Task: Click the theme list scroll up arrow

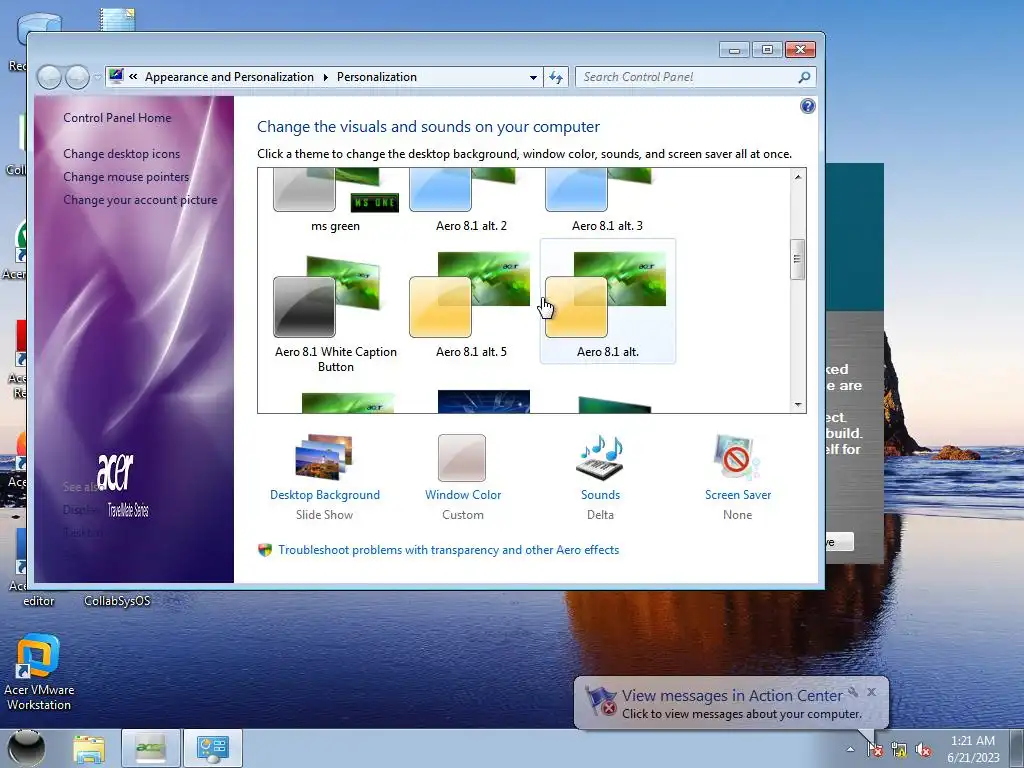Action: [x=797, y=176]
